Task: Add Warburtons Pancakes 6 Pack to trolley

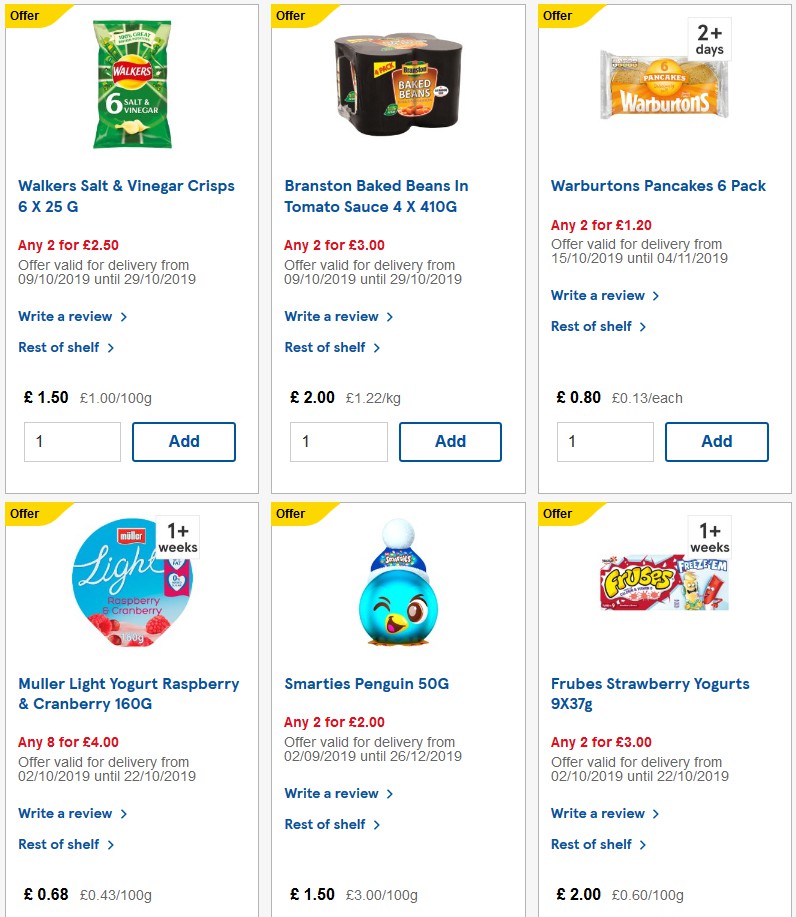Action: click(717, 441)
